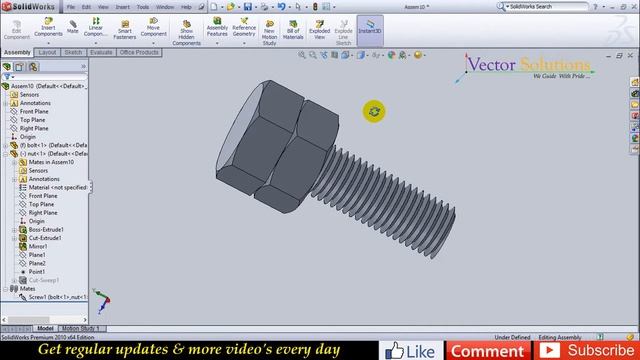
Task: Select the Model tab at bottom
Action: click(x=45, y=328)
